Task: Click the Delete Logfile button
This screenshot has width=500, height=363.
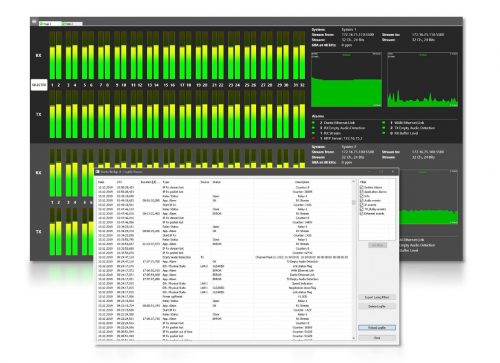Action: point(377,306)
